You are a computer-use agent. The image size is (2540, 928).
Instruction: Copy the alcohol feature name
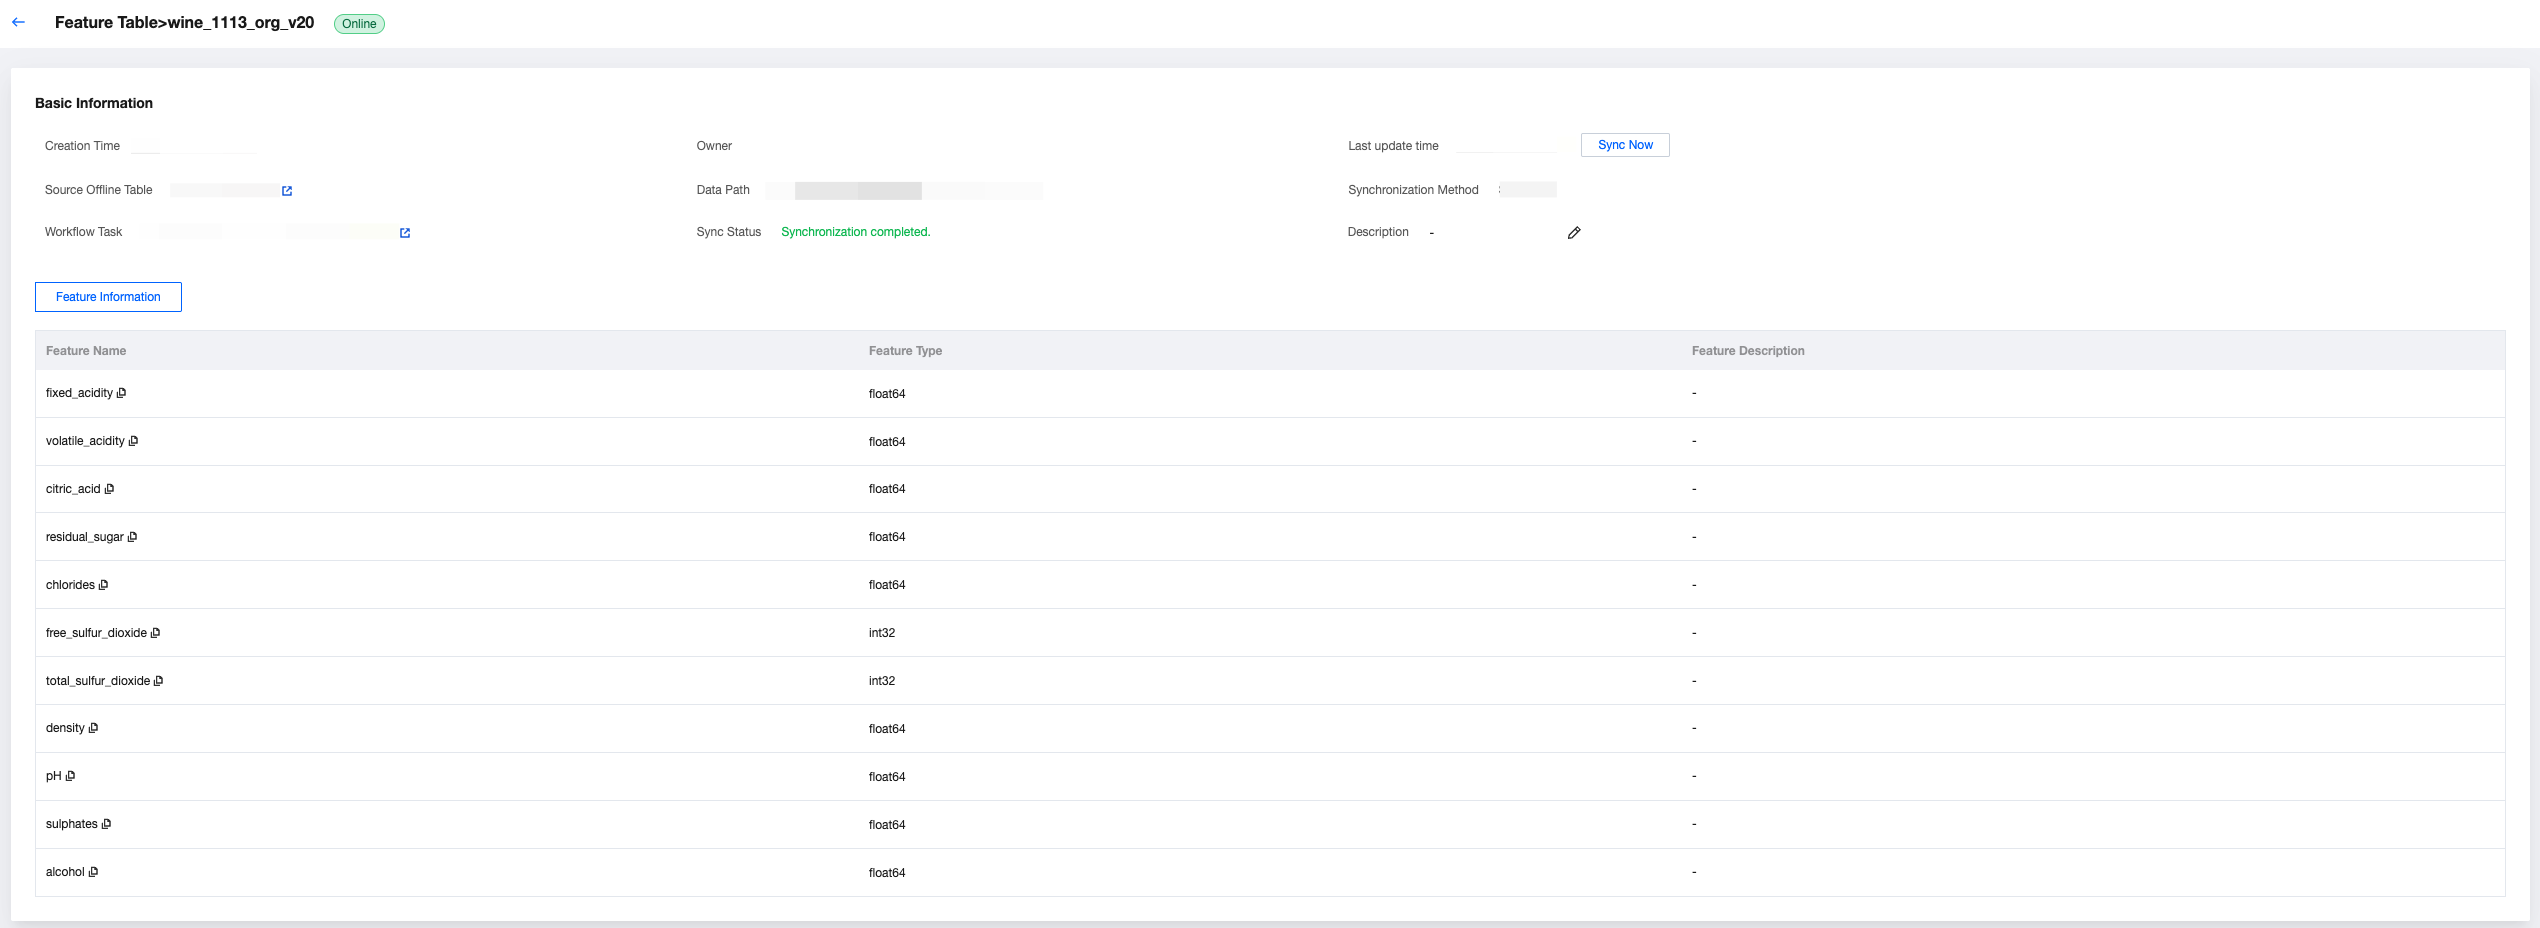(93, 872)
